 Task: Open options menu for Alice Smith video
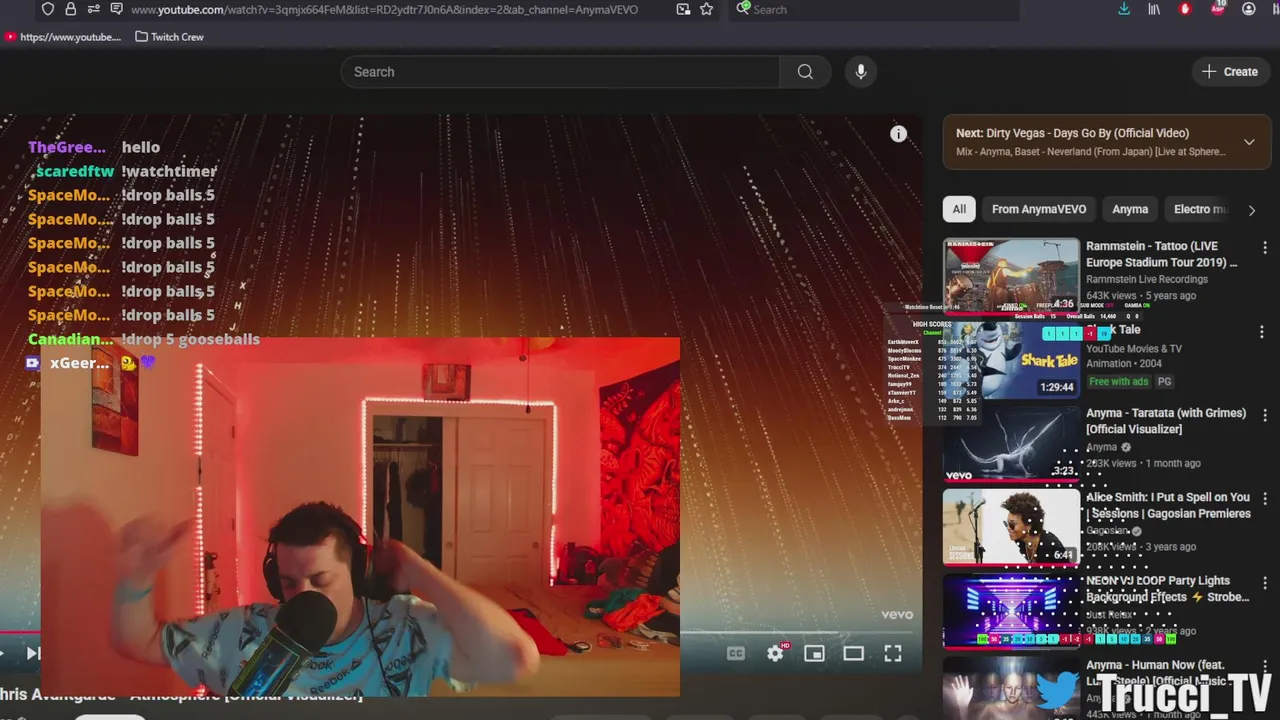(1264, 498)
